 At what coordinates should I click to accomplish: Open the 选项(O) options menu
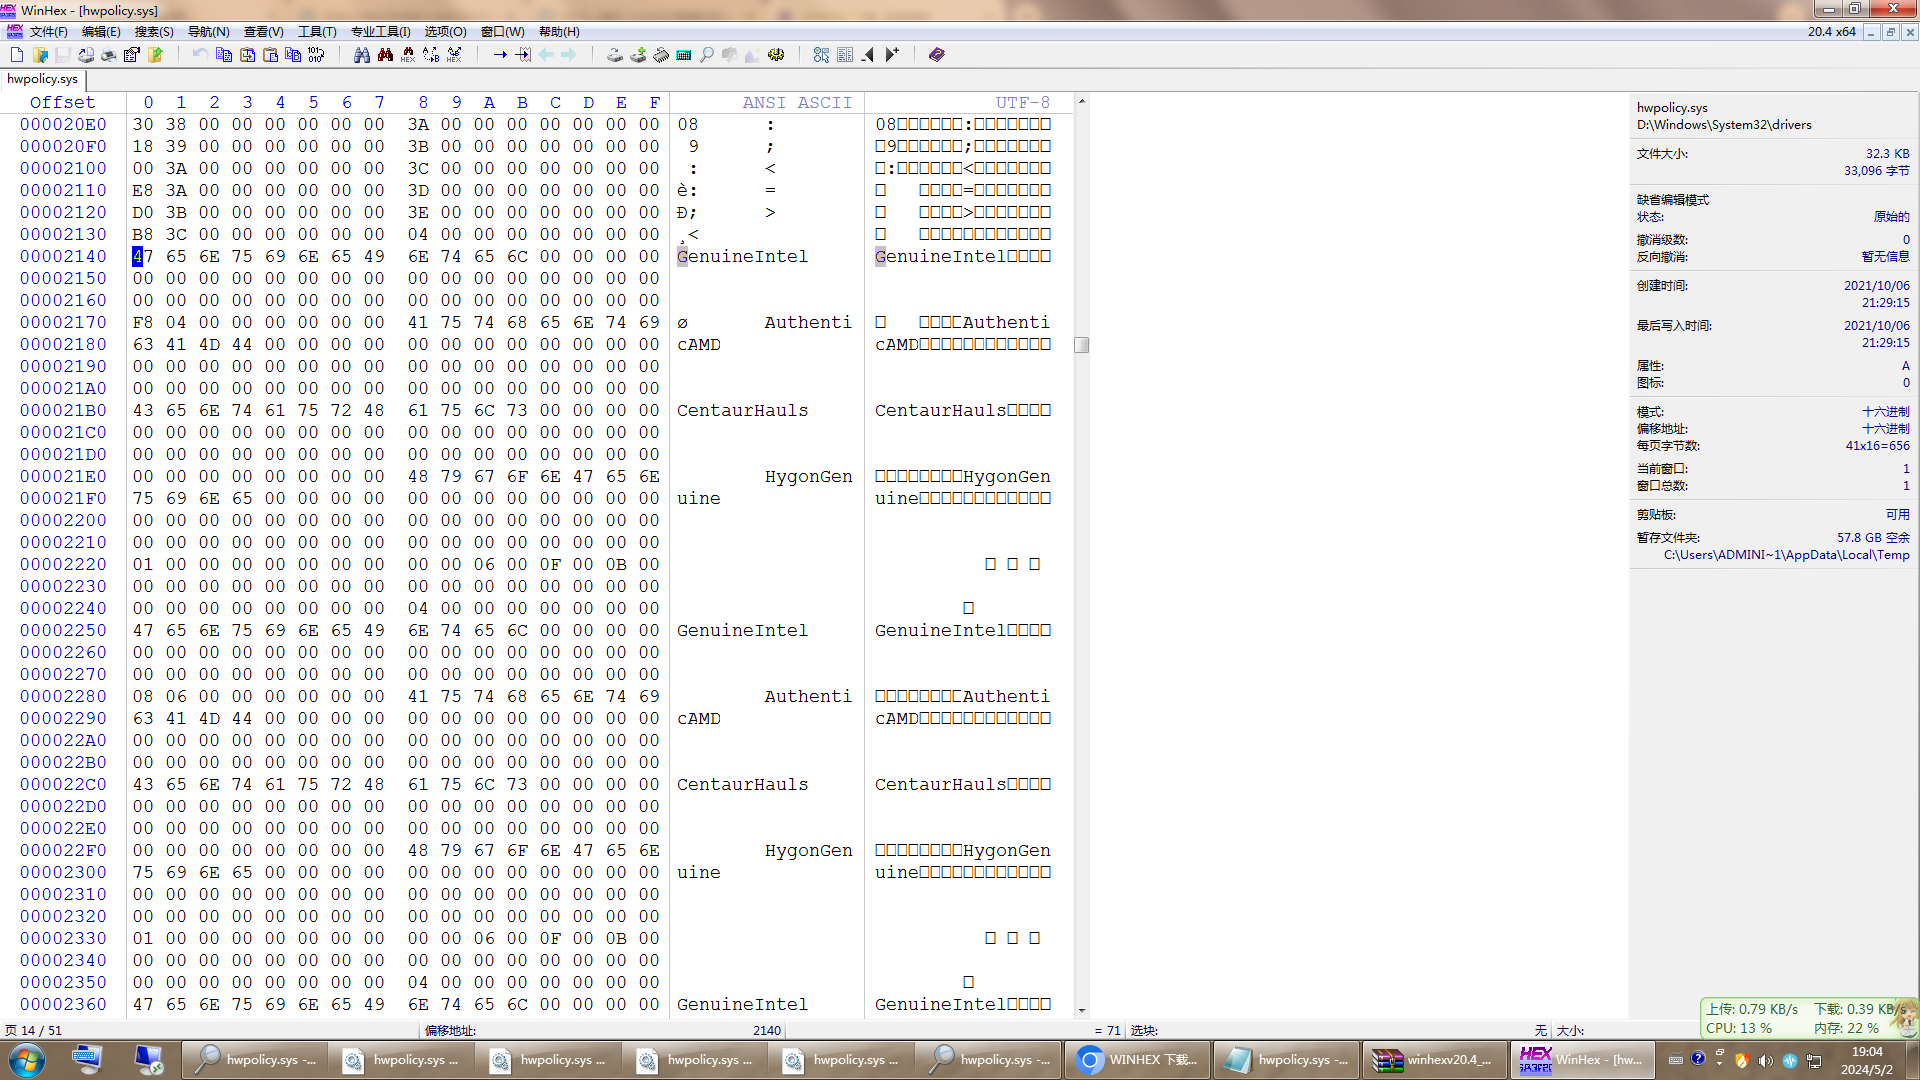point(445,32)
